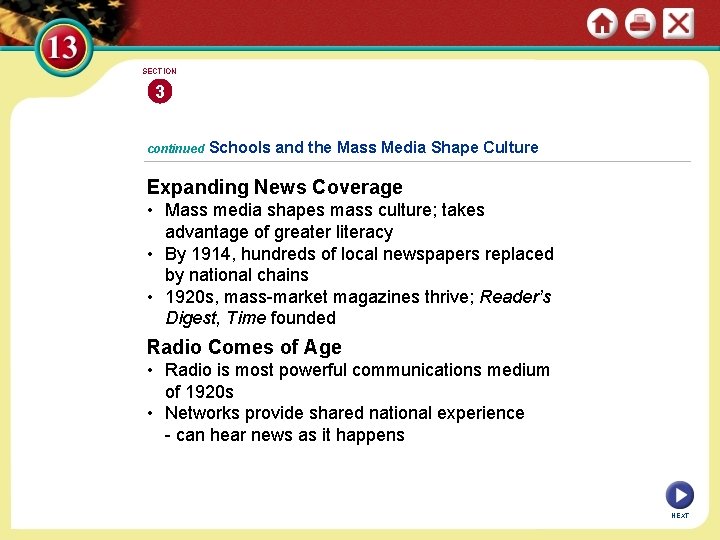The height and width of the screenshot is (540, 720).
Task: Select the 'Radio Comes of Age' heading
Action: tap(244, 347)
